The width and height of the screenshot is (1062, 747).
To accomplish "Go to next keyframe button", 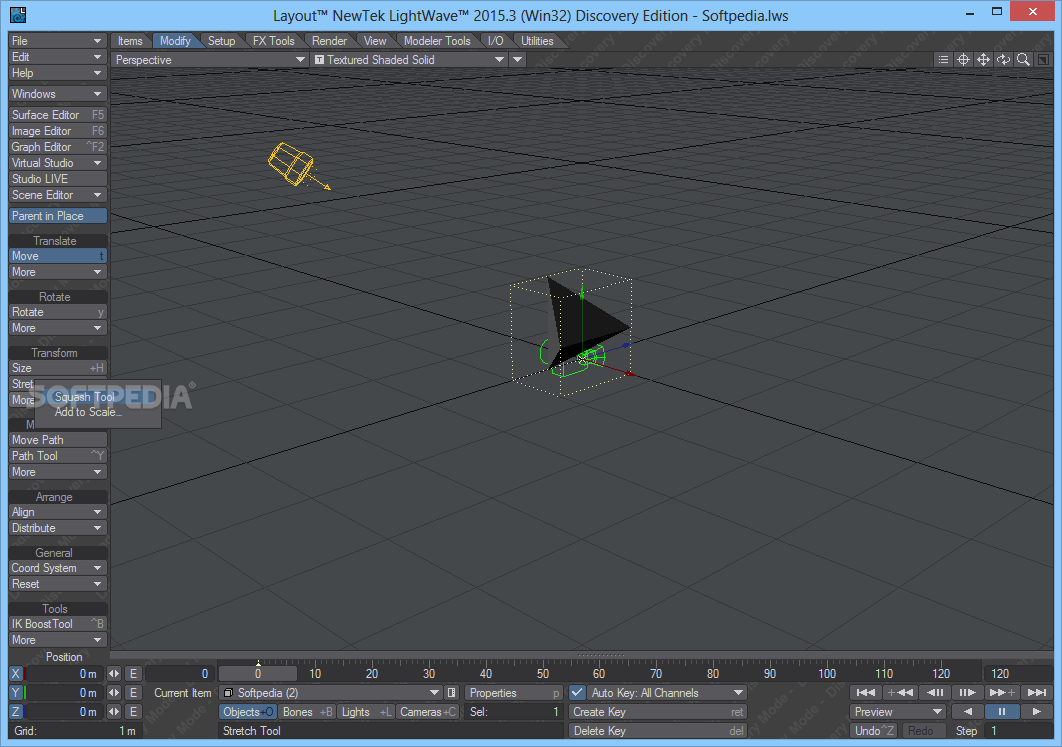I will coord(1002,692).
